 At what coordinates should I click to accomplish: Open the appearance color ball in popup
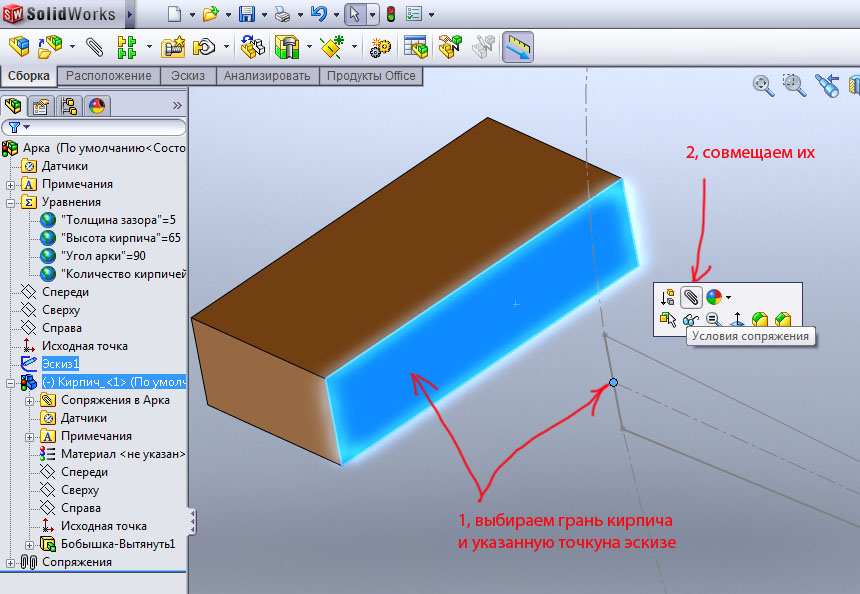[713, 297]
